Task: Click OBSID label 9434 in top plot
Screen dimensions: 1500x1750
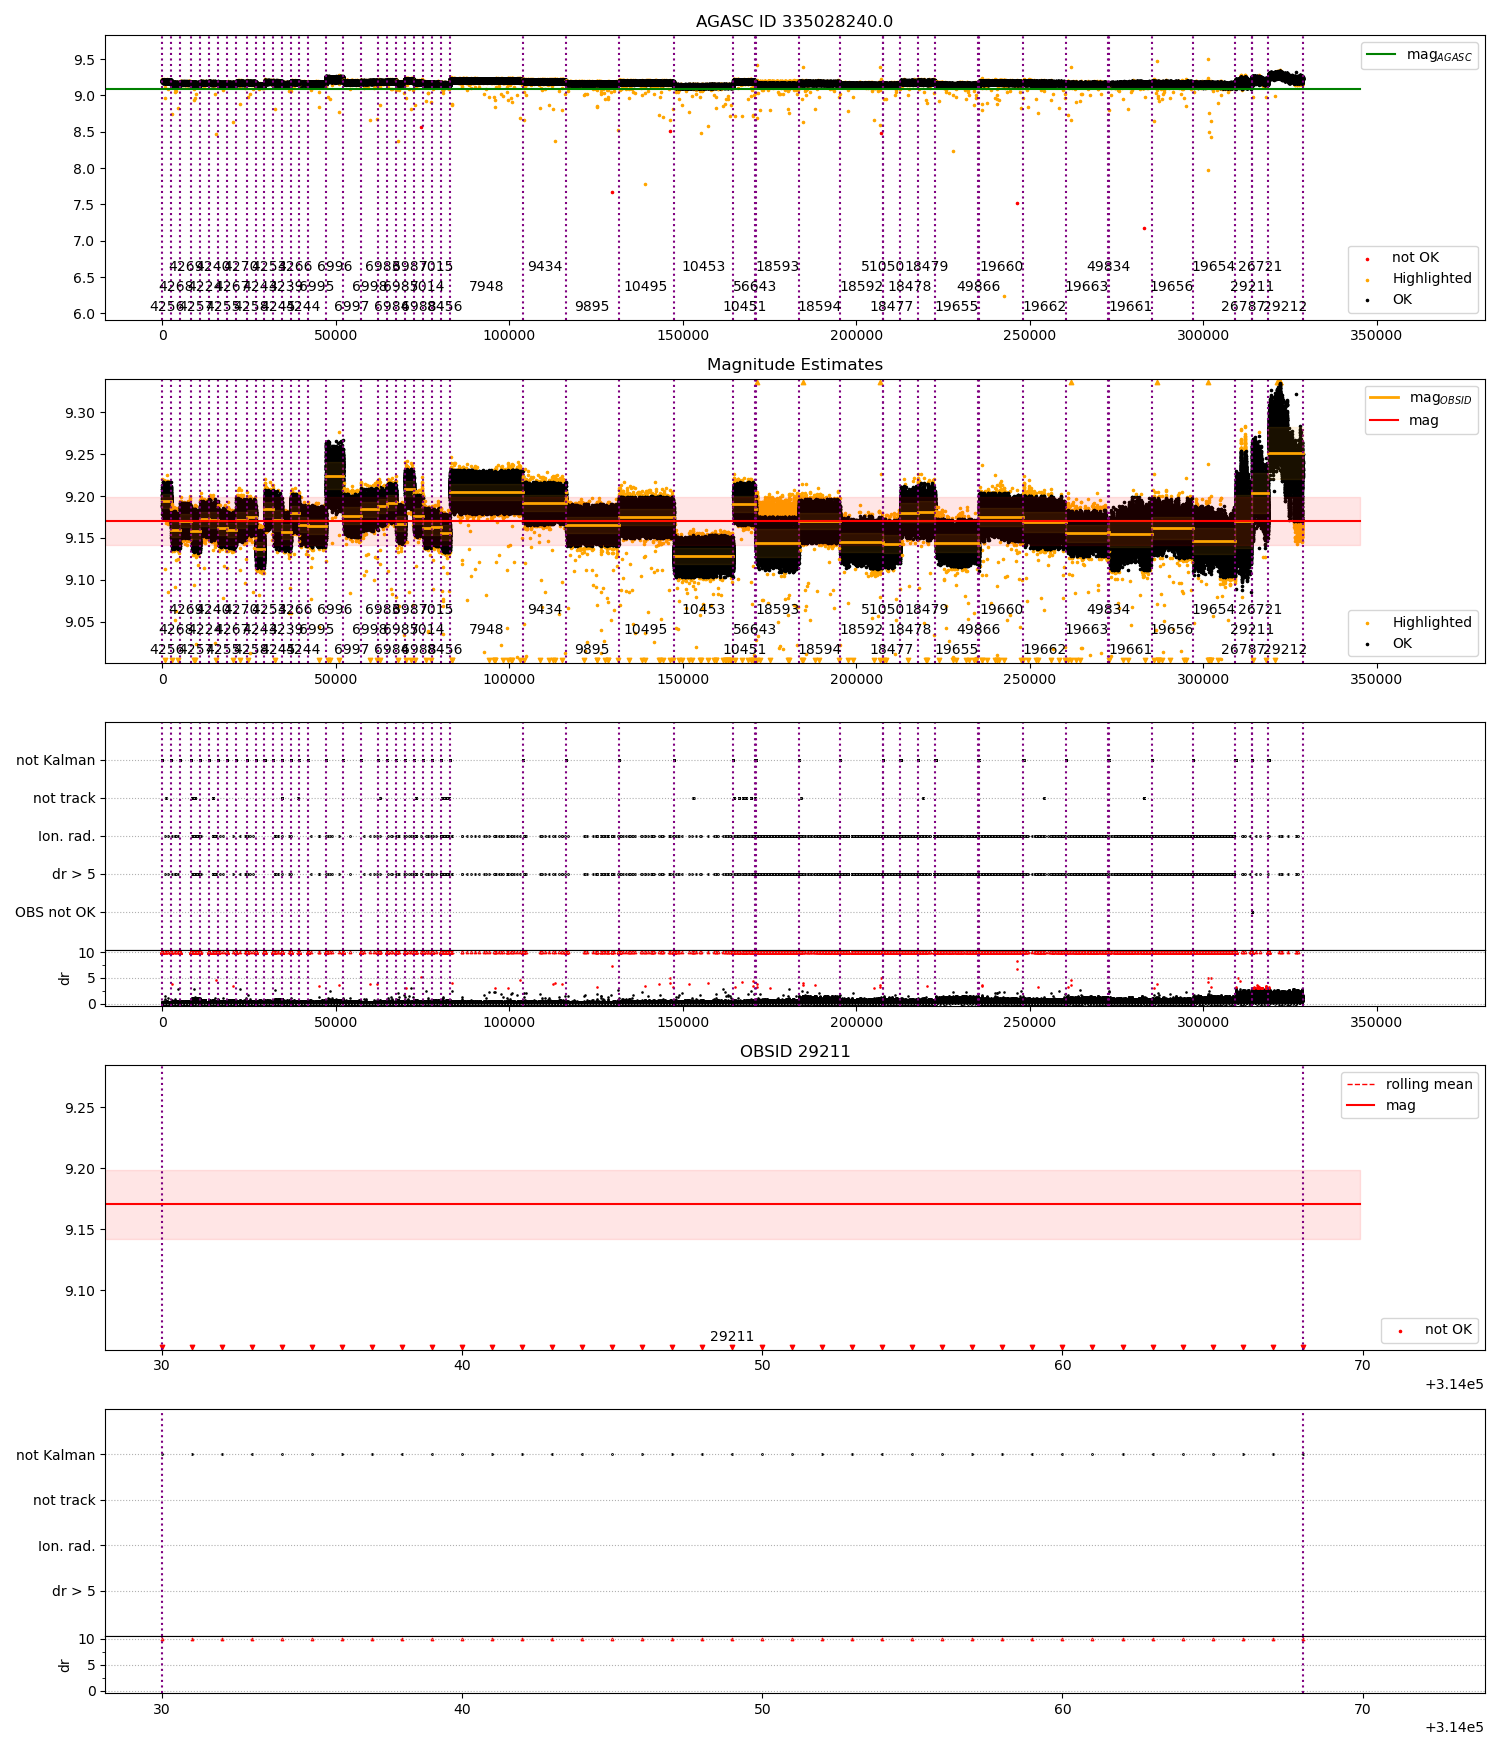Action: 545,267
